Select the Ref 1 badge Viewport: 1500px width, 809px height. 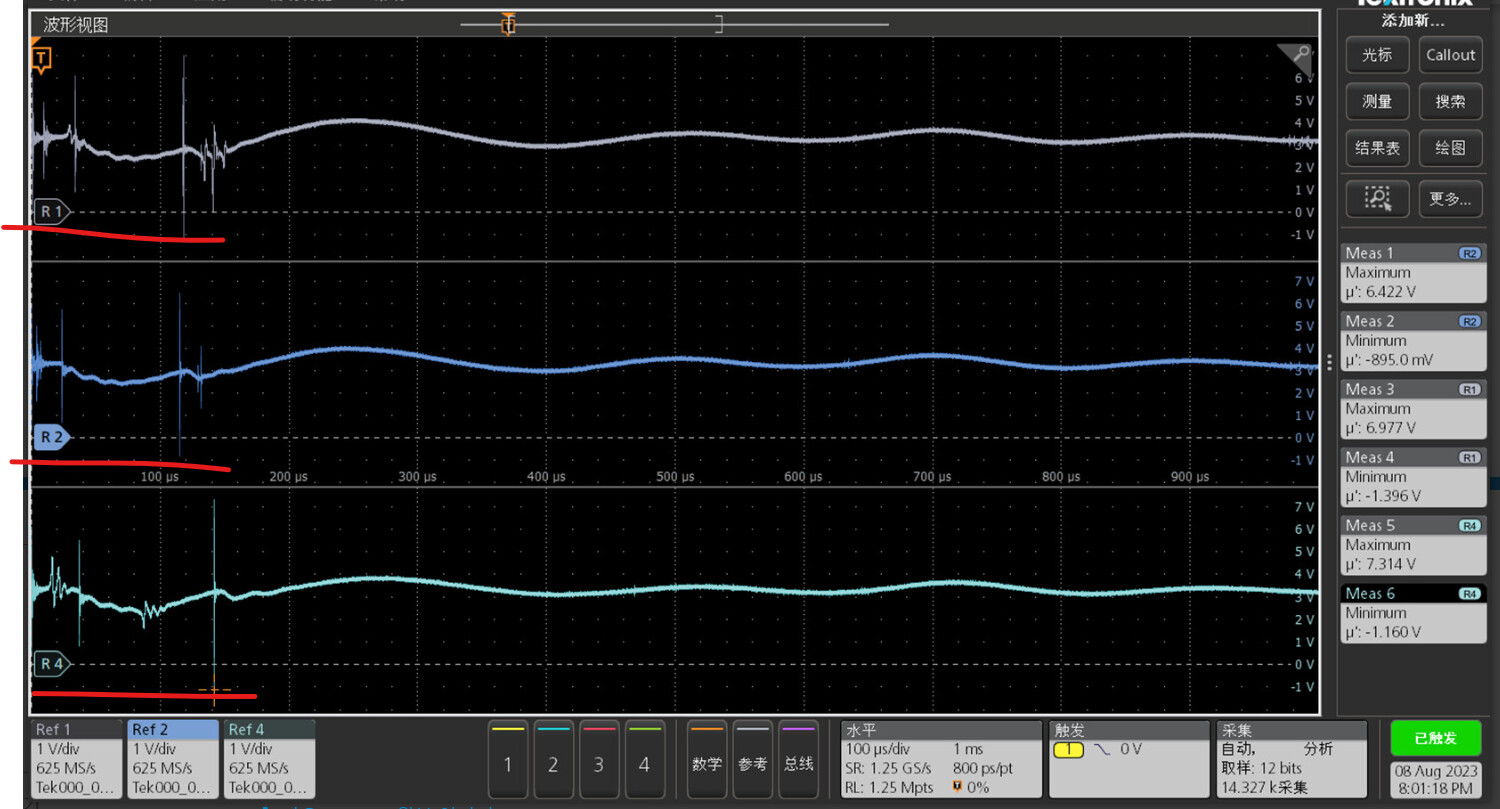pos(75,759)
